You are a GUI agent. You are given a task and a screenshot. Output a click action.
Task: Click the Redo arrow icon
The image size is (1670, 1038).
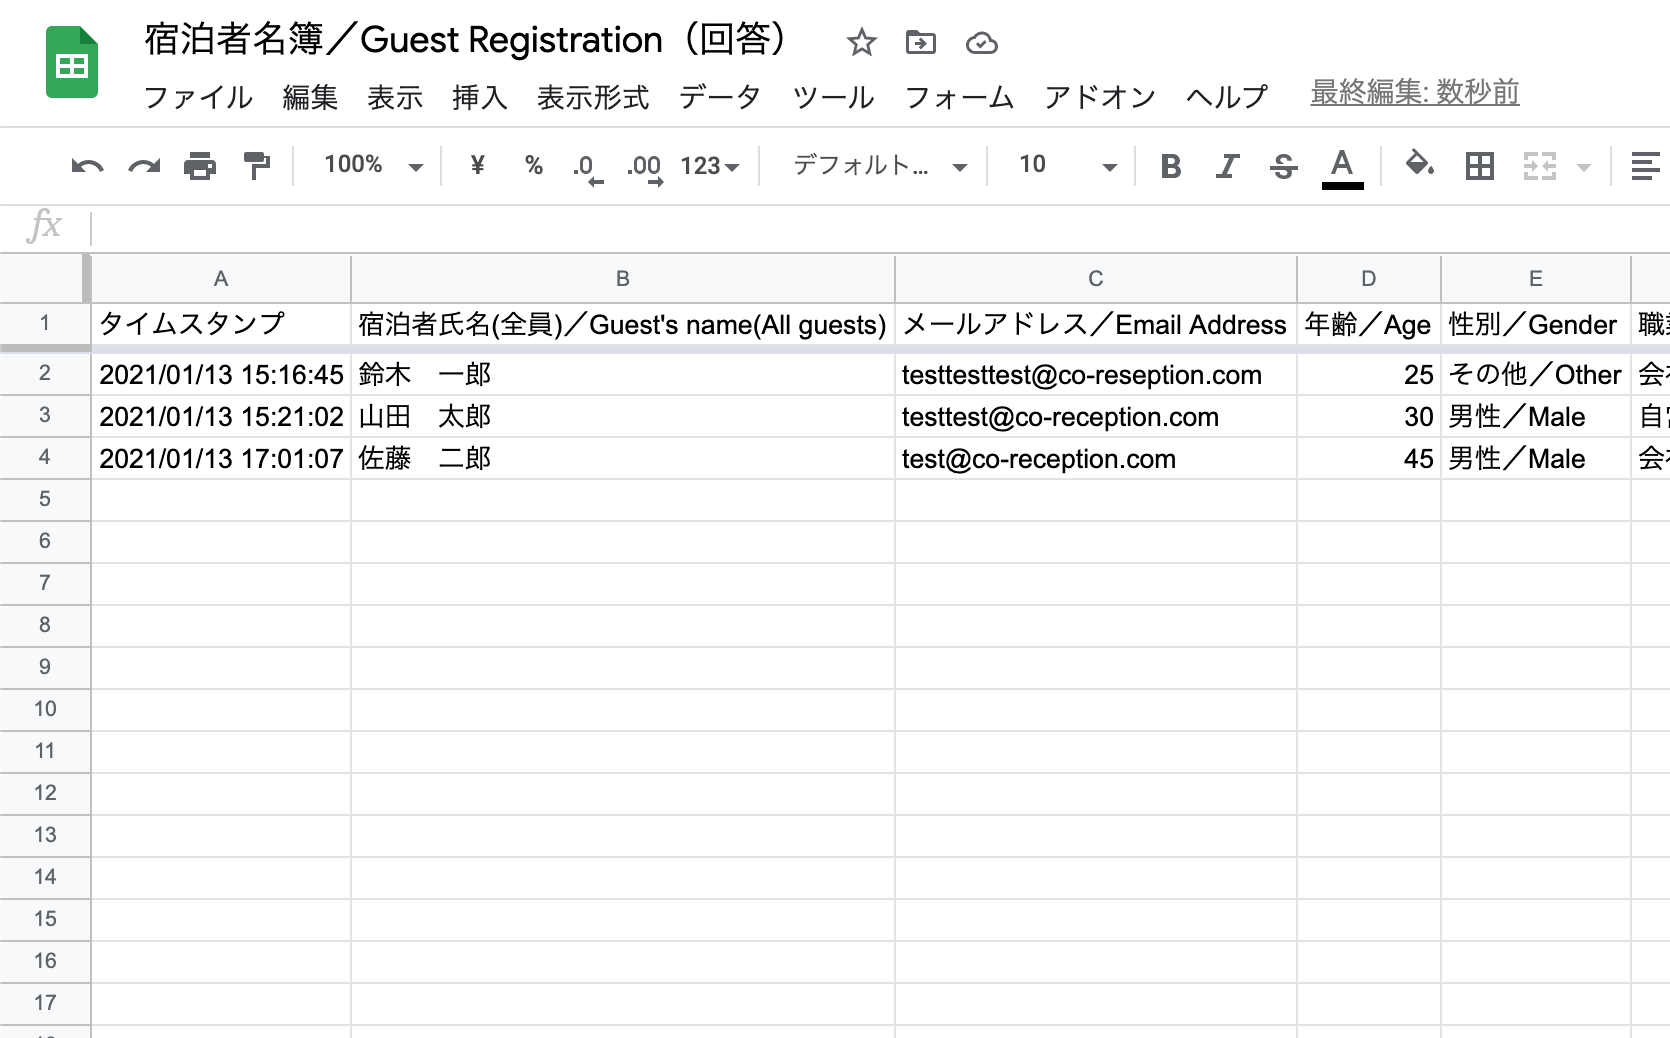tap(144, 166)
